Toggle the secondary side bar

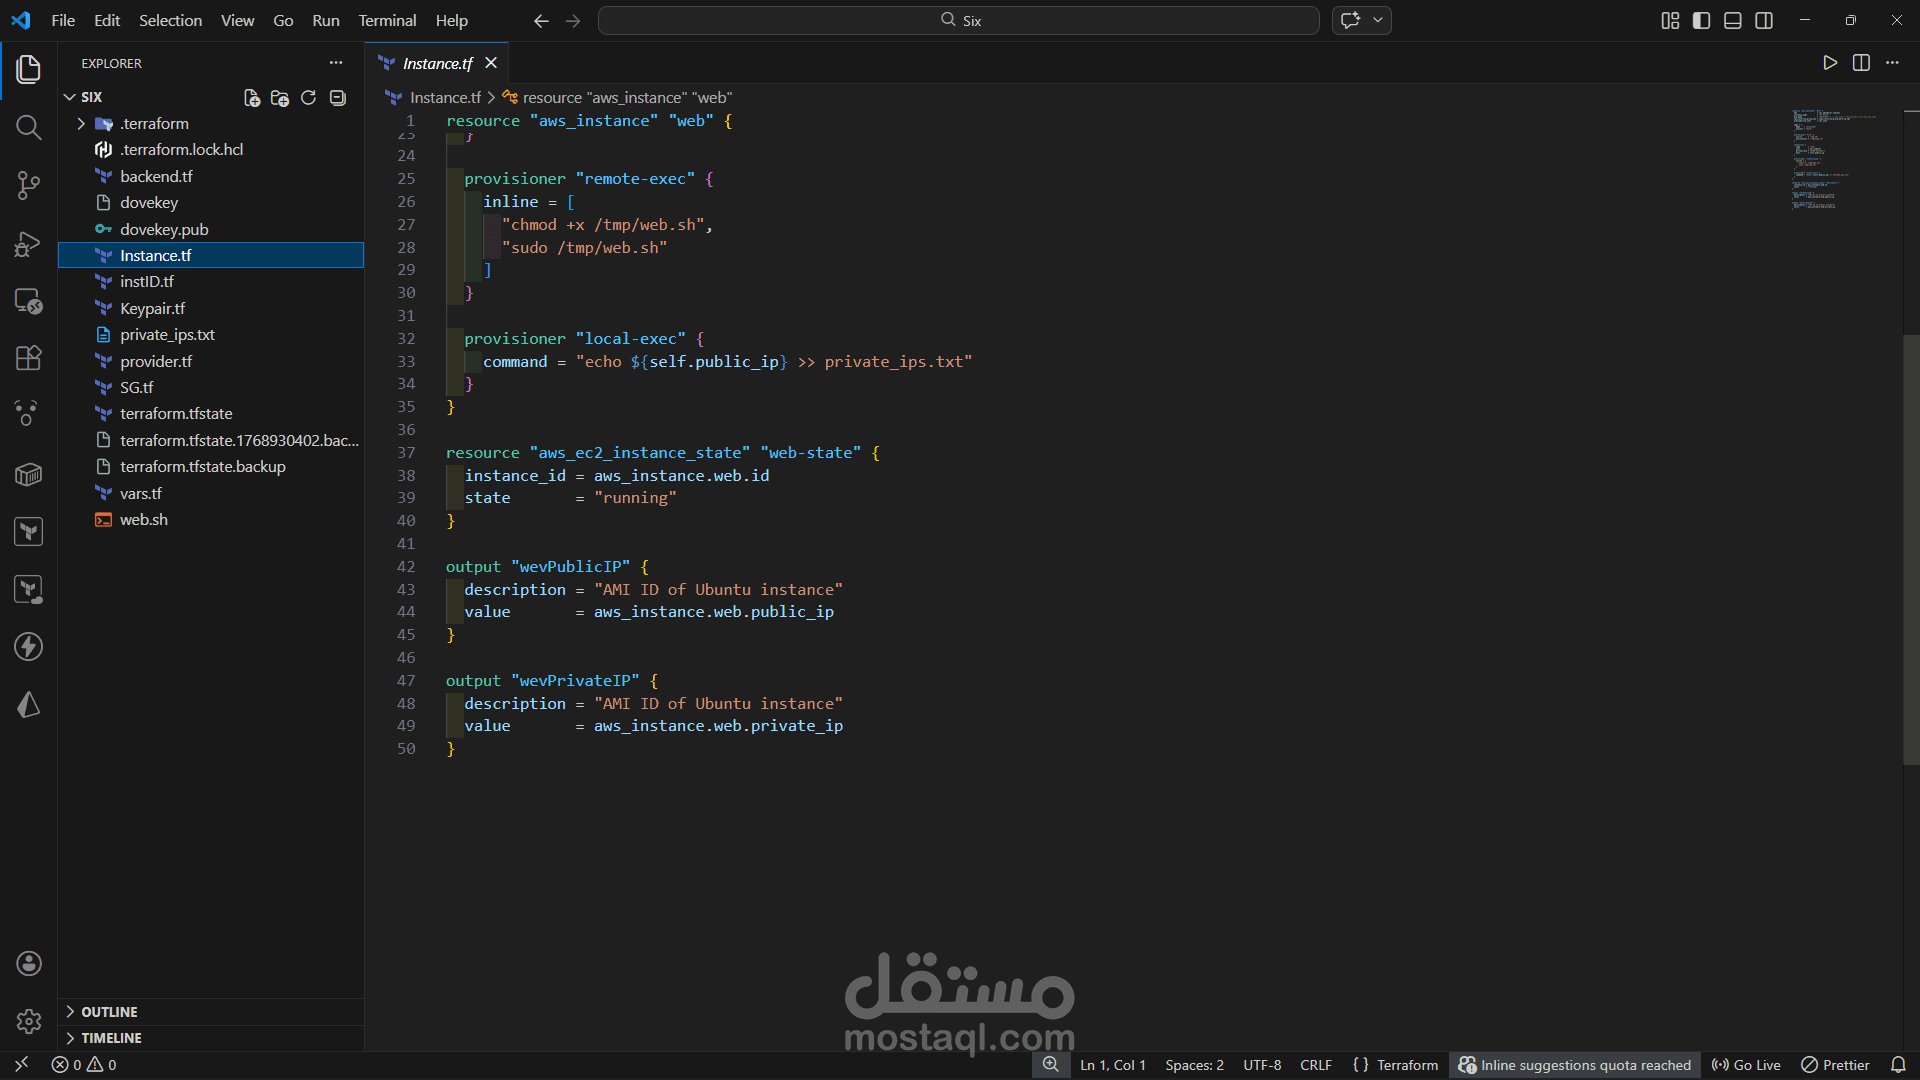coord(1764,20)
